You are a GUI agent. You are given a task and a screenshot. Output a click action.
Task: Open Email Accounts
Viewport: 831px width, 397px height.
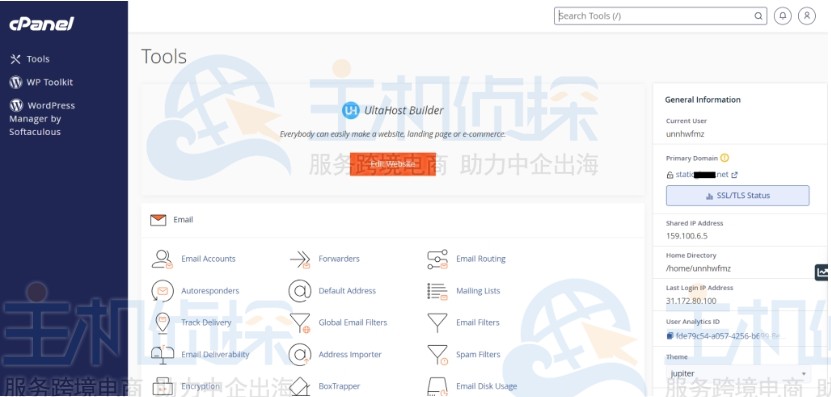point(208,259)
